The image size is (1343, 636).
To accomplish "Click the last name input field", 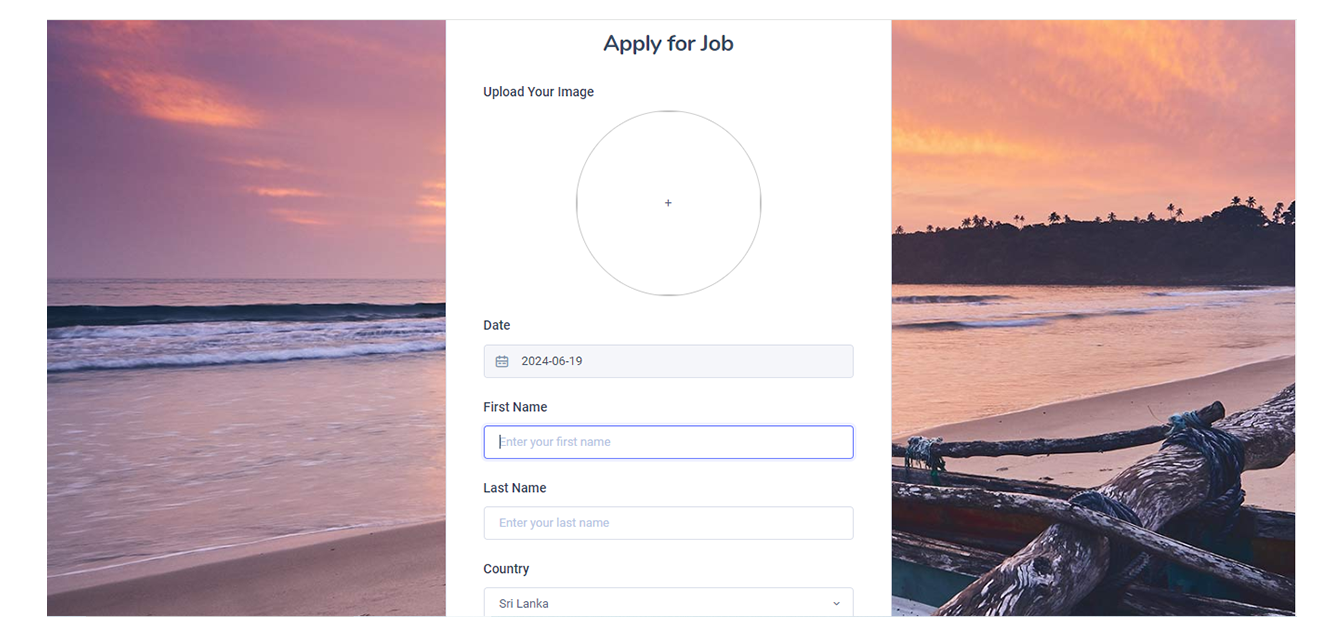I will tap(668, 523).
